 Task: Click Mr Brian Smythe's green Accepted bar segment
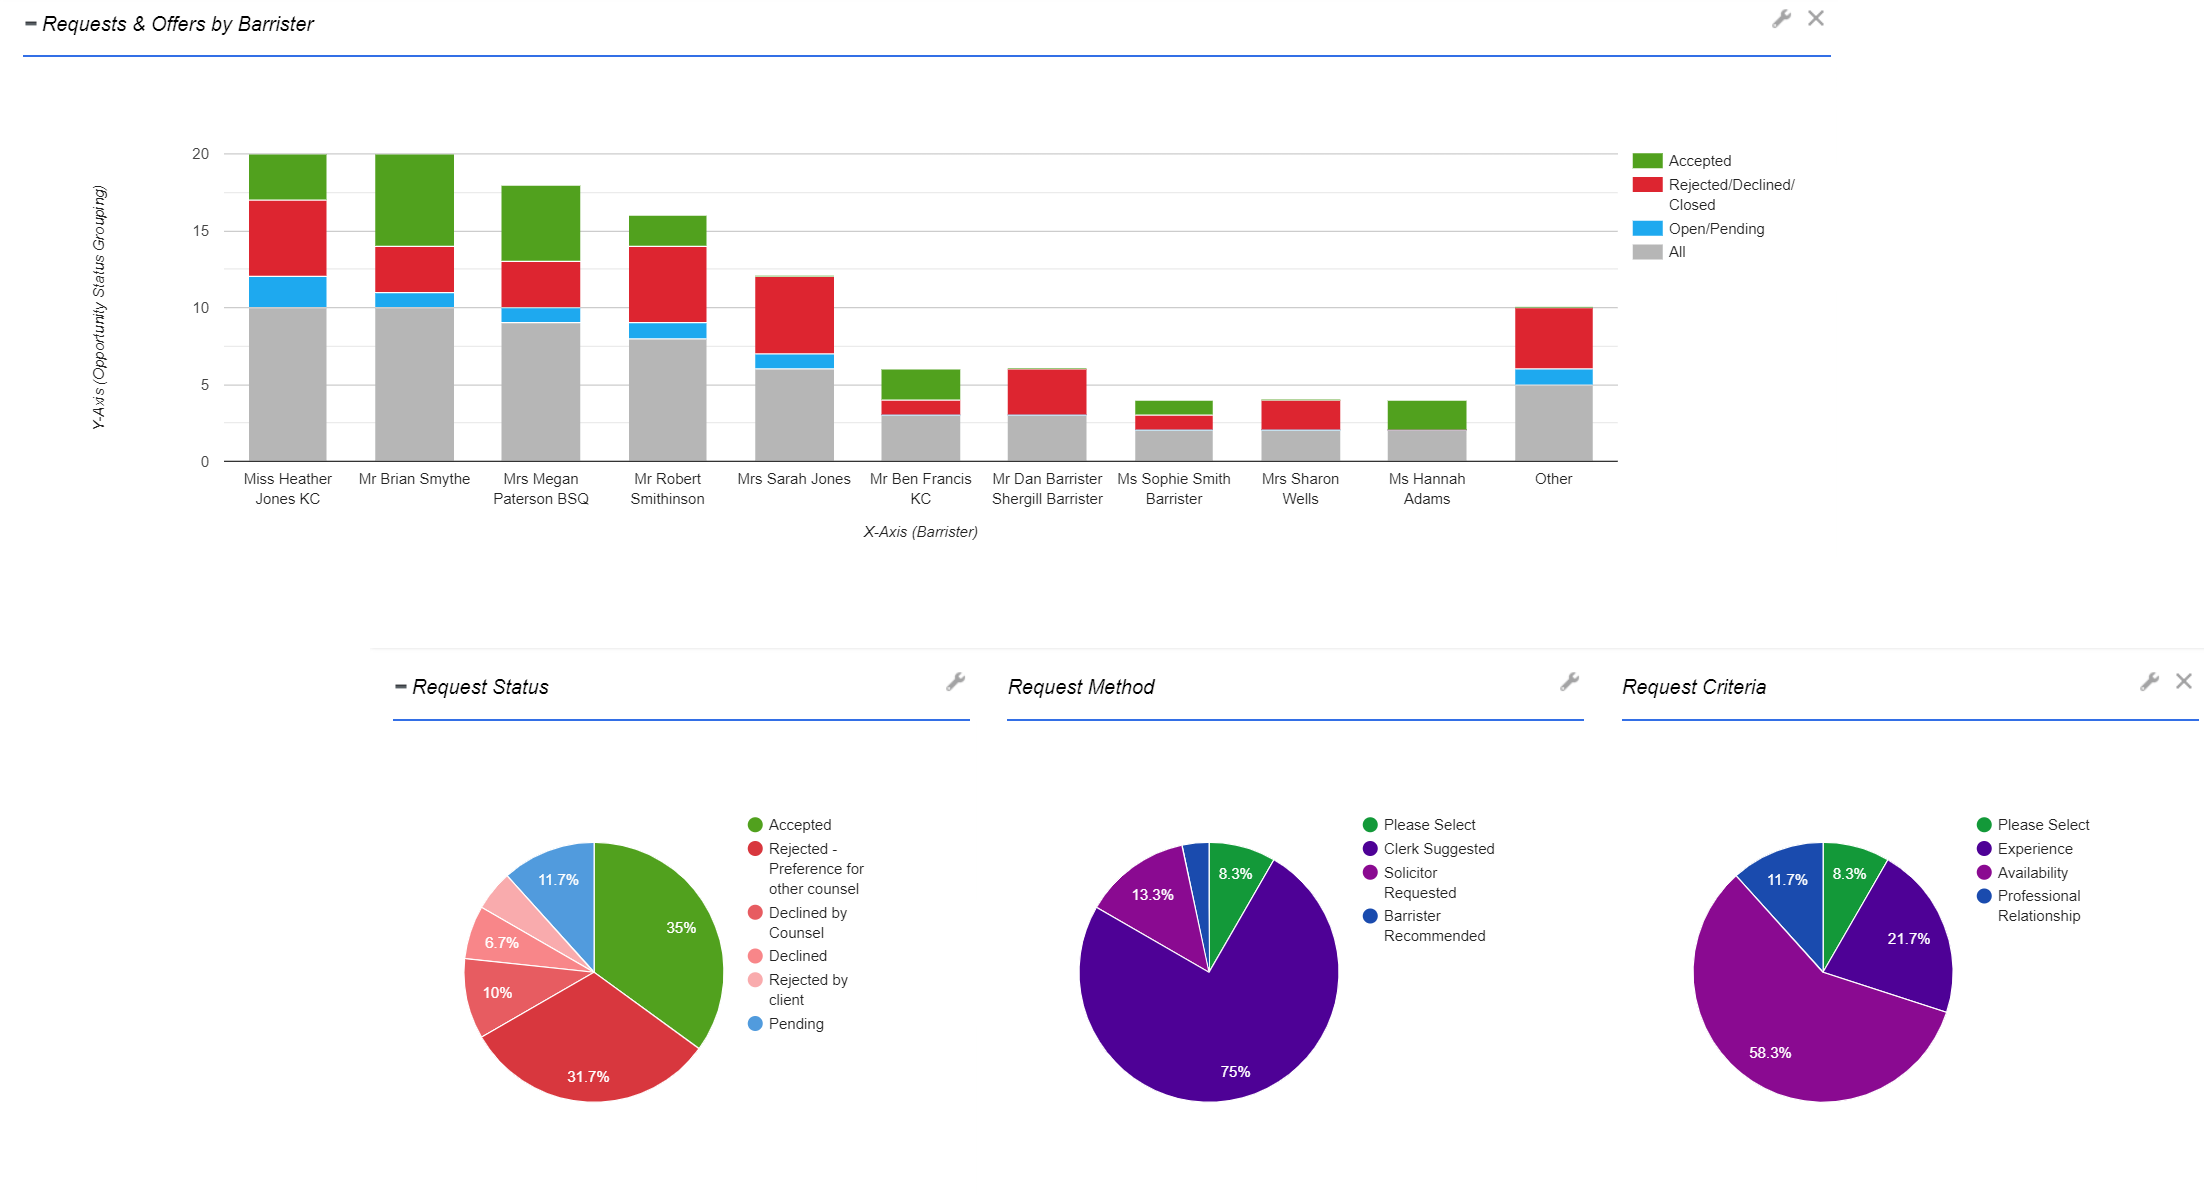coord(414,200)
